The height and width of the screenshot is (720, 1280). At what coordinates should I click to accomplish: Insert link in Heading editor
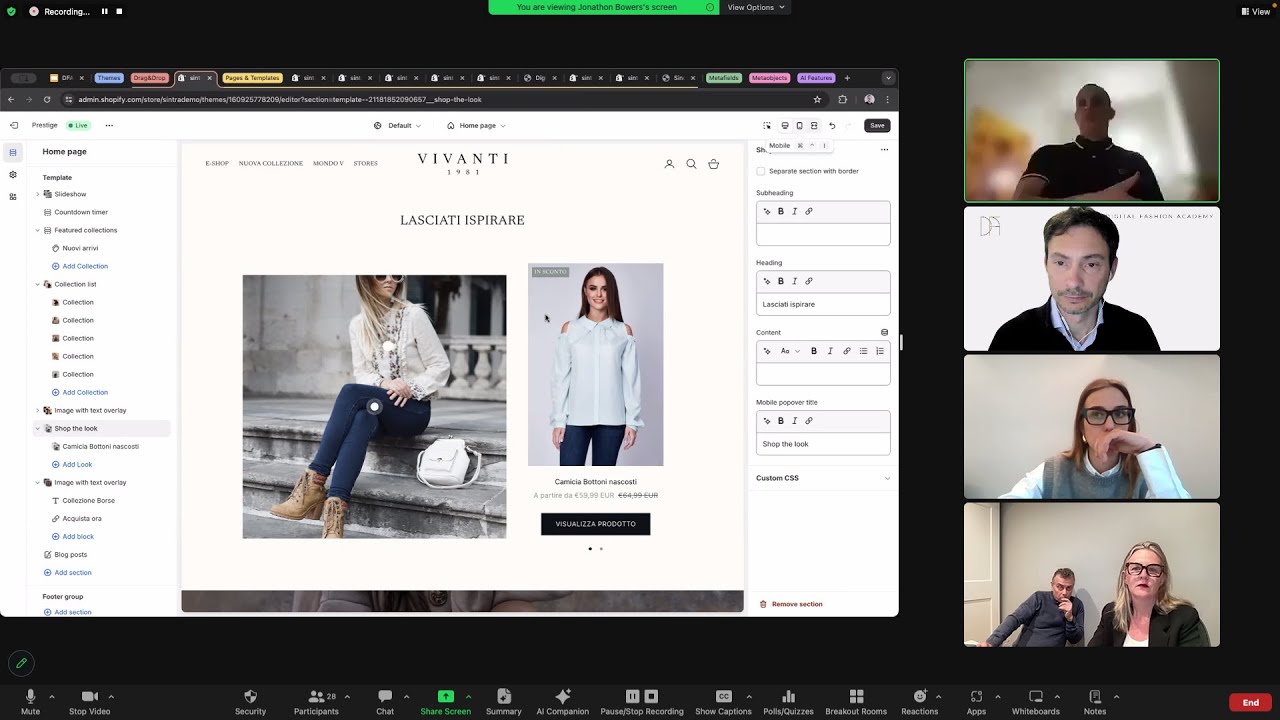point(809,281)
